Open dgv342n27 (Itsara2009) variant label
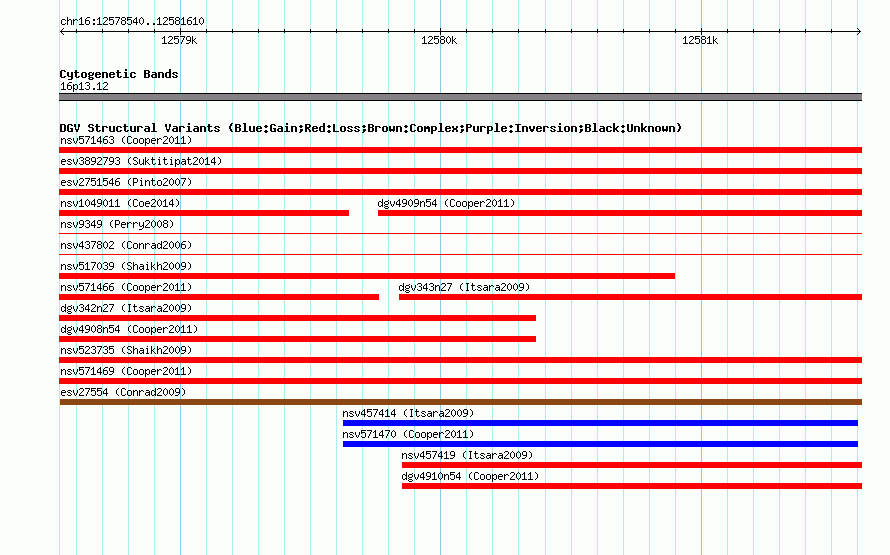This screenshot has height=555, width=890. coord(126,308)
